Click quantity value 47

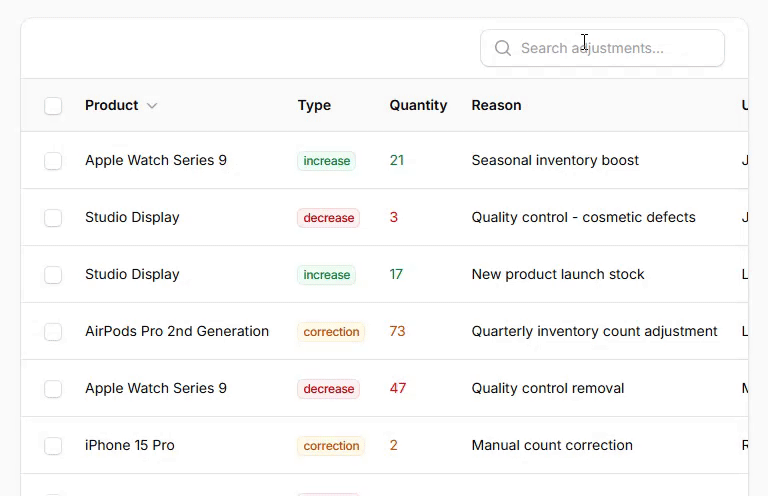coord(398,388)
